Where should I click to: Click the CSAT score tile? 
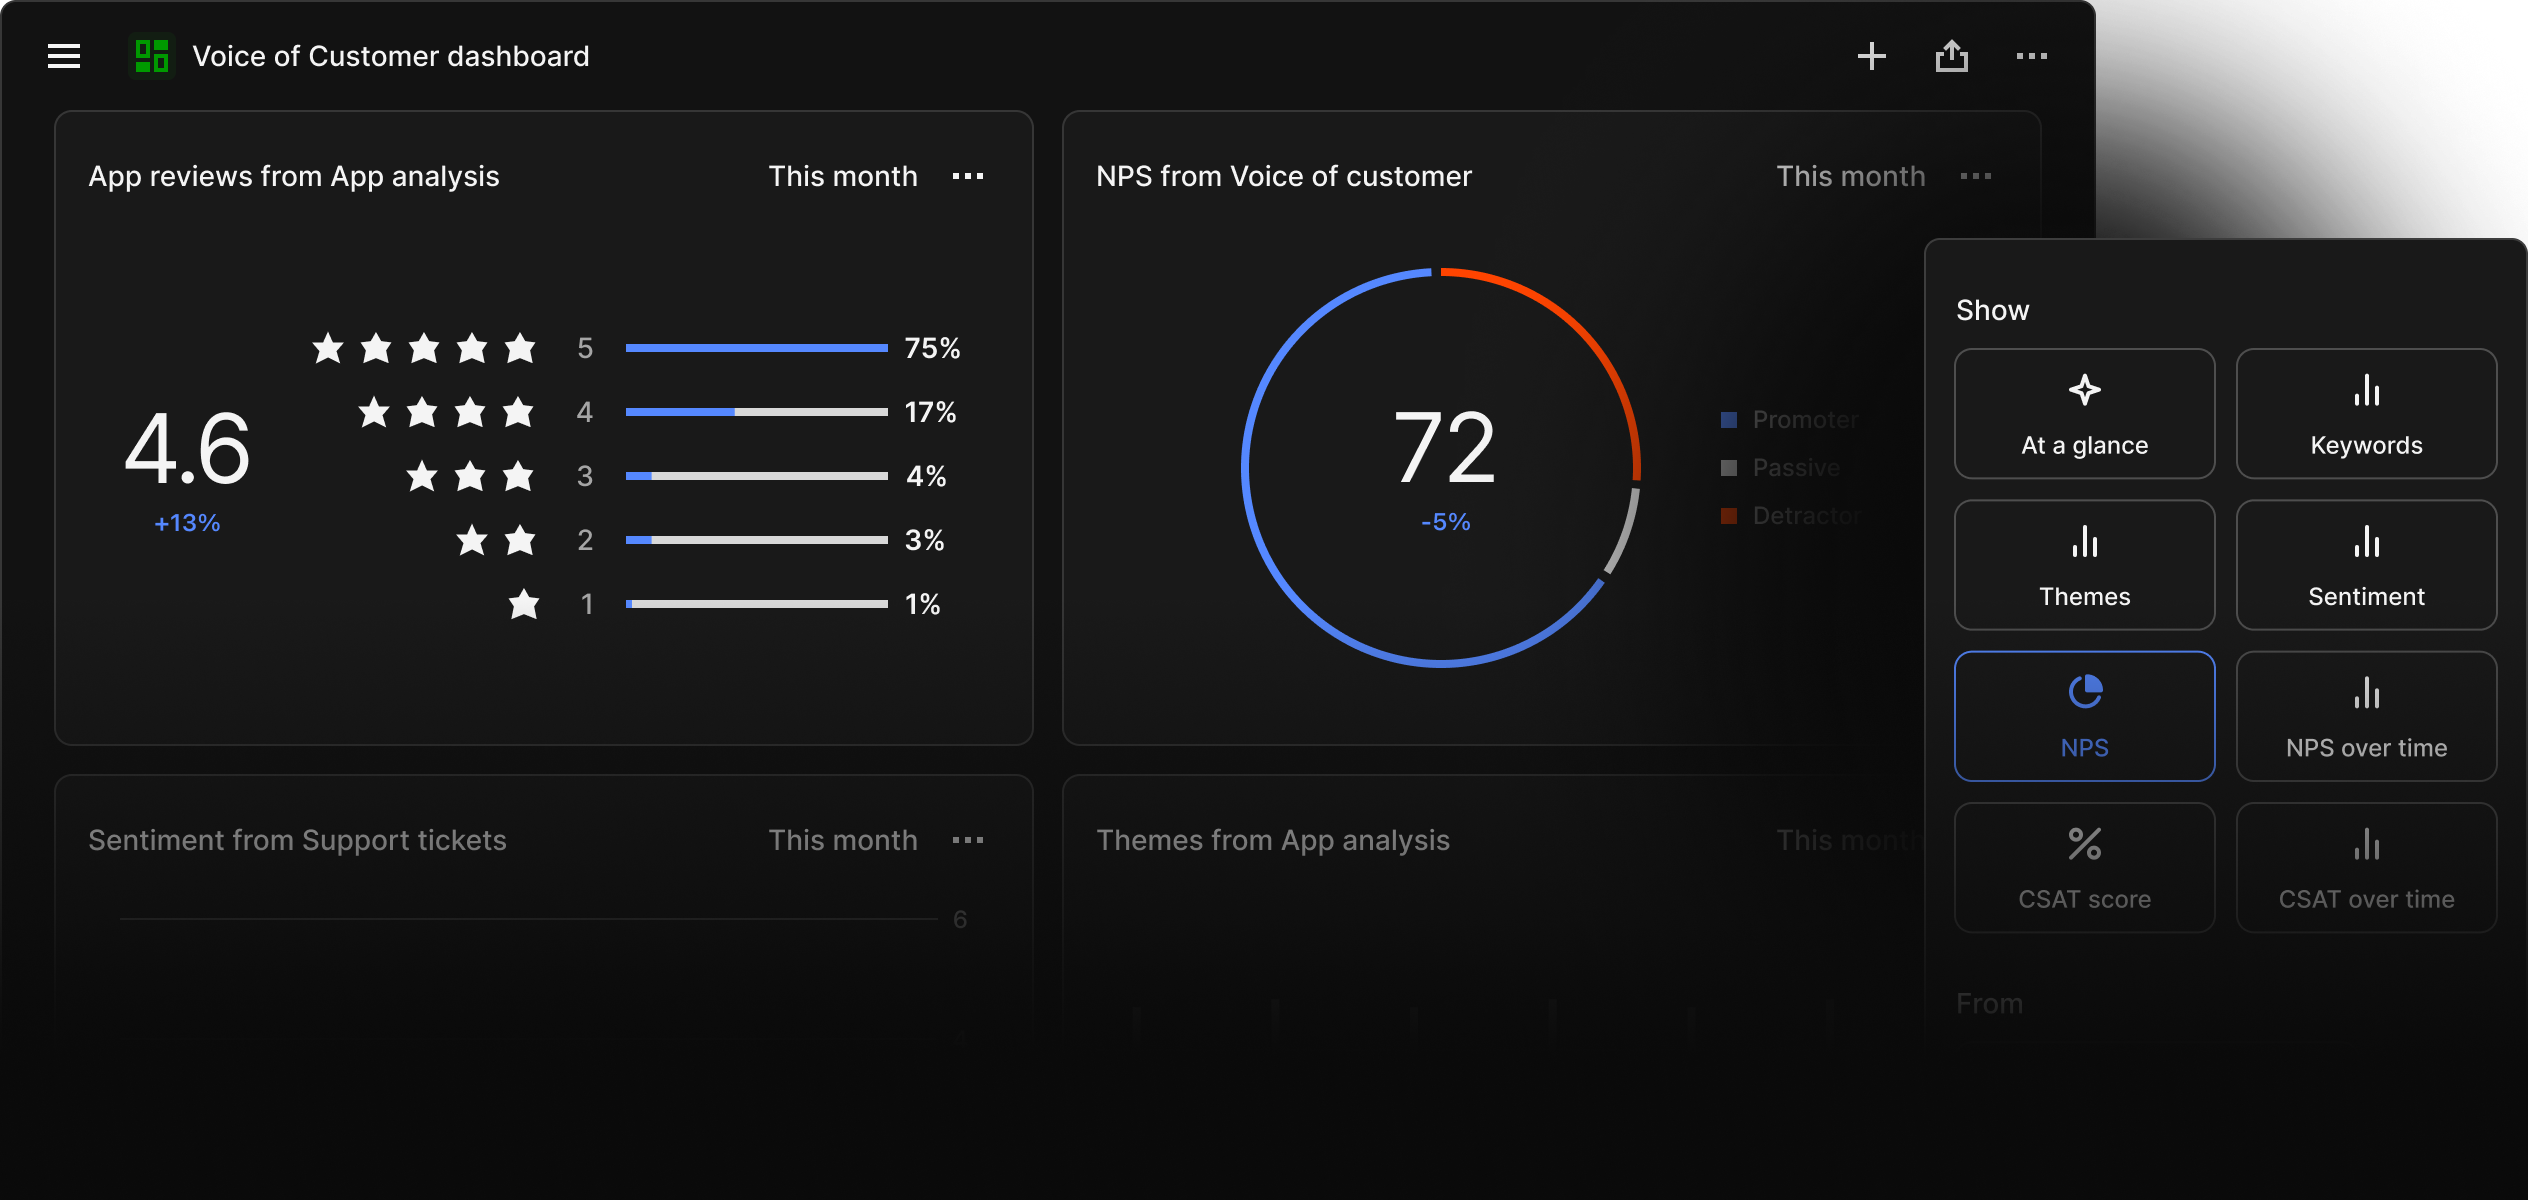click(x=2084, y=868)
